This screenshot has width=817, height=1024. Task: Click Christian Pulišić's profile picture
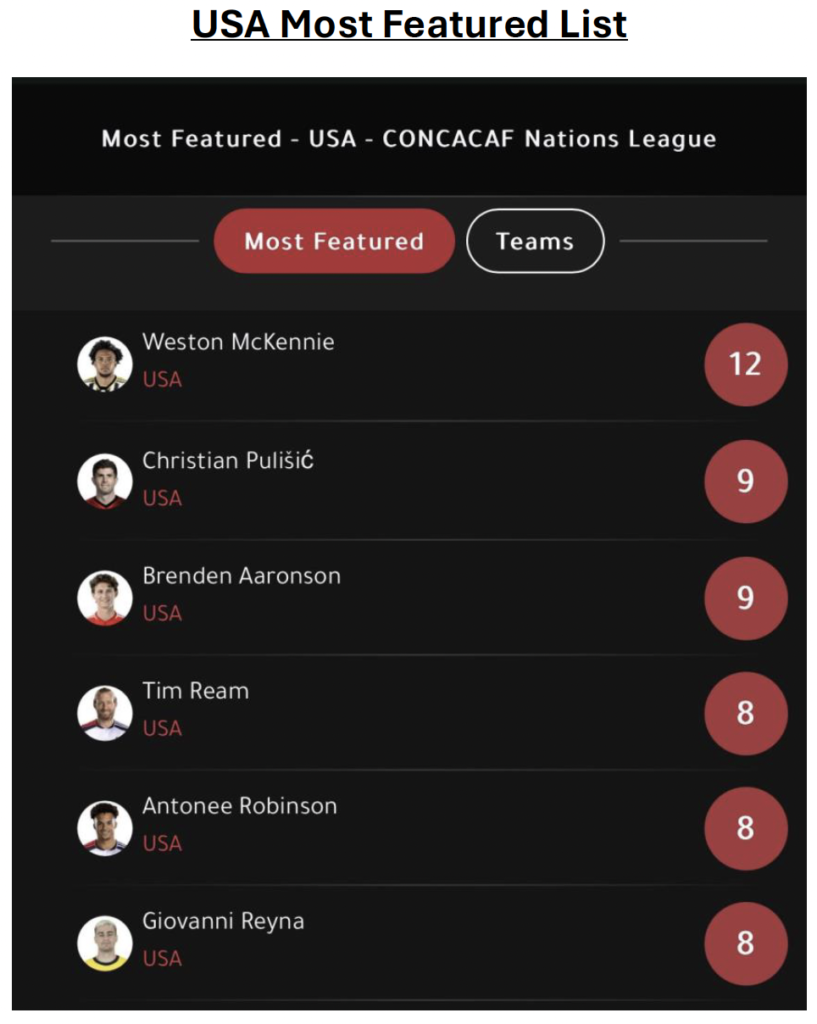pos(104,481)
